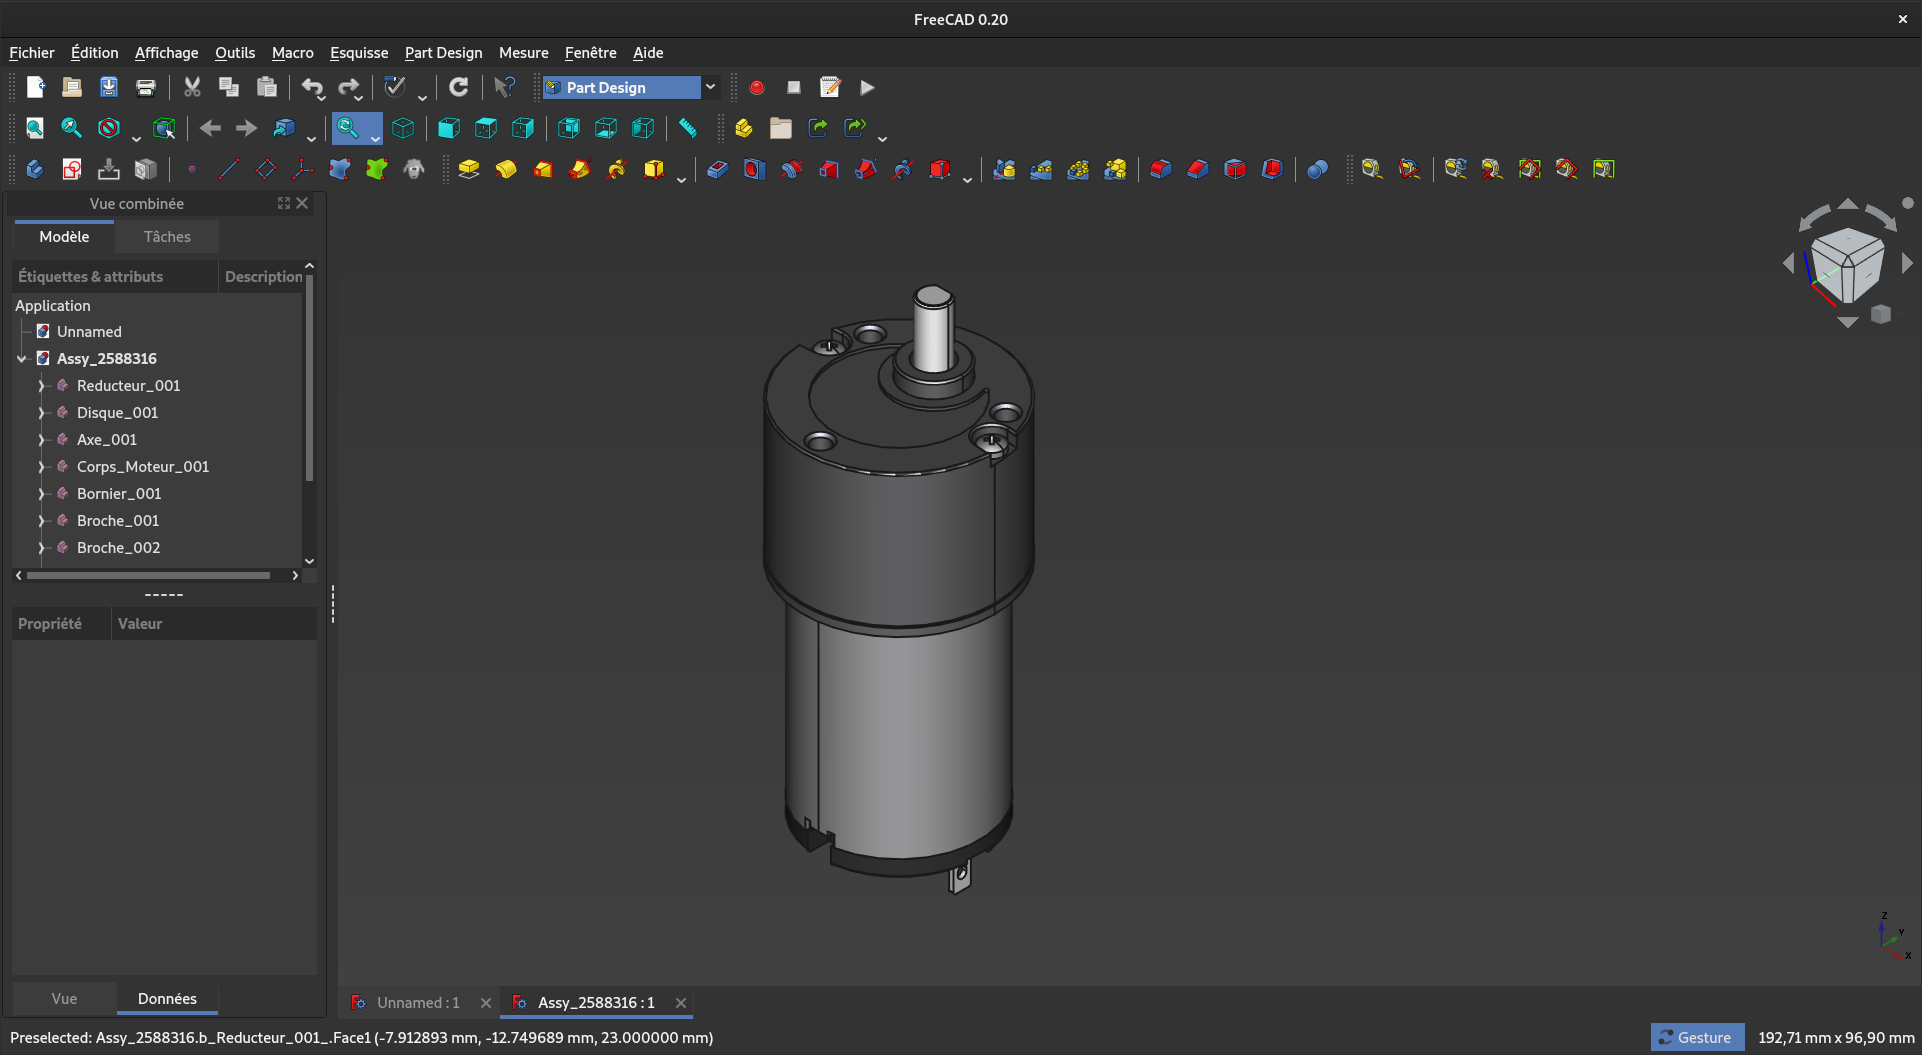This screenshot has width=1922, height=1055.
Task: Click the Fit selection icon
Action: 72,128
